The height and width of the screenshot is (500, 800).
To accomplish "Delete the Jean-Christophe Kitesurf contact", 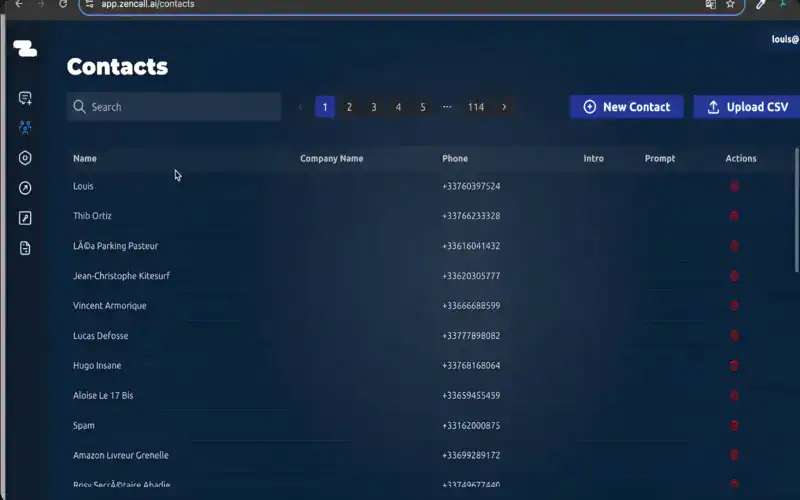I will coord(734,276).
